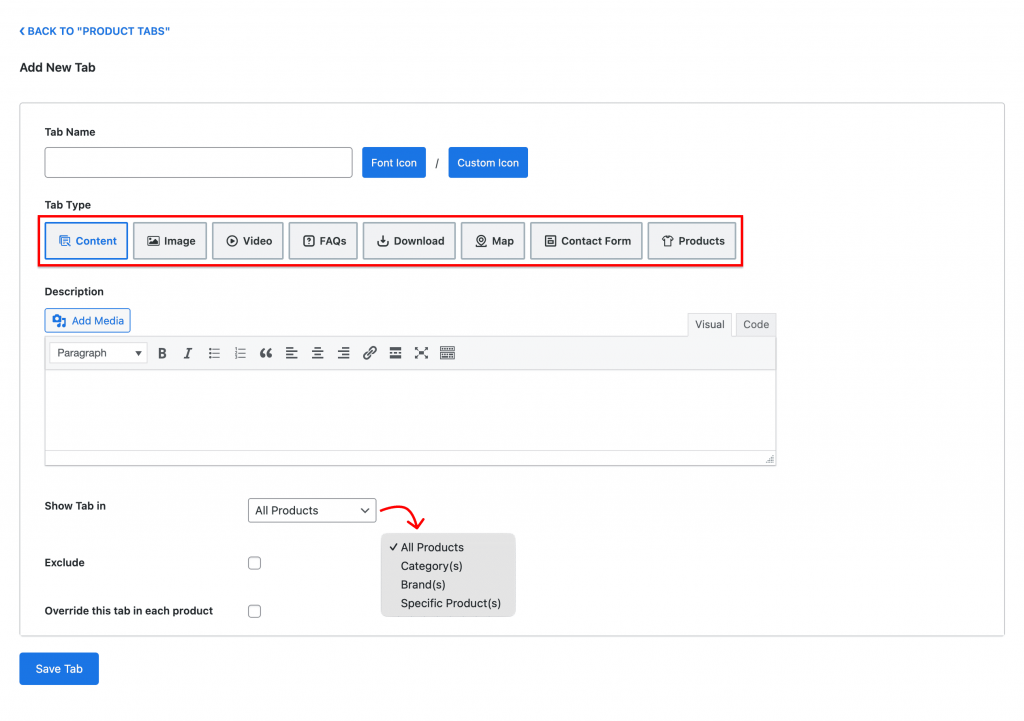Image resolution: width=1024 pixels, height=721 pixels.
Task: Insert a bulleted list
Action: click(214, 353)
